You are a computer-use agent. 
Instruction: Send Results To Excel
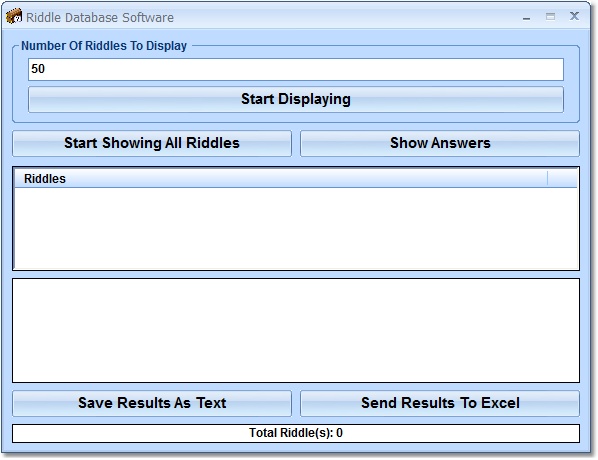[440, 403]
